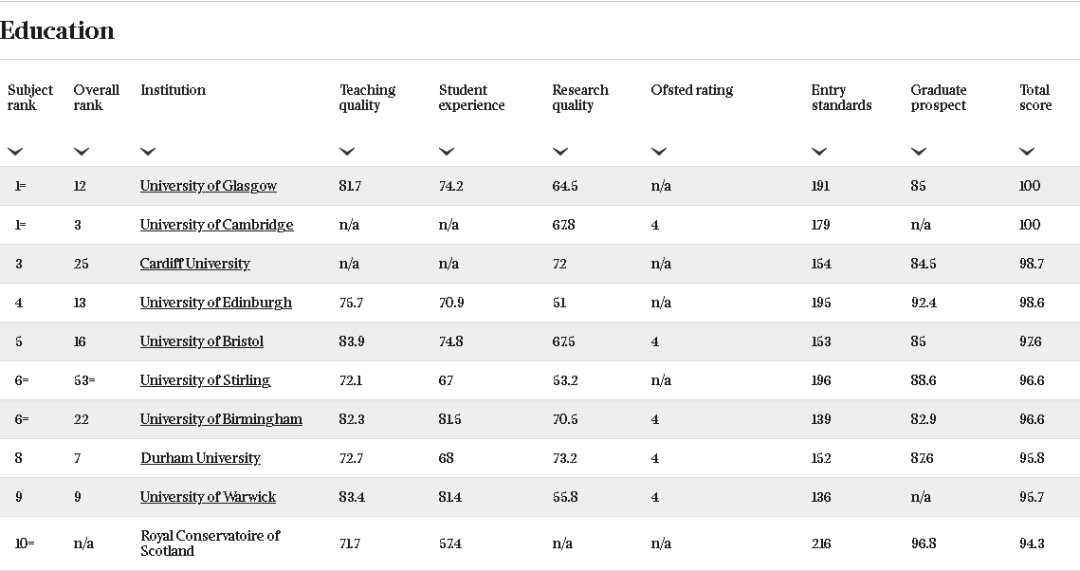Click the Ofsted rating sort chevron
1080x571 pixels.
click(658, 152)
